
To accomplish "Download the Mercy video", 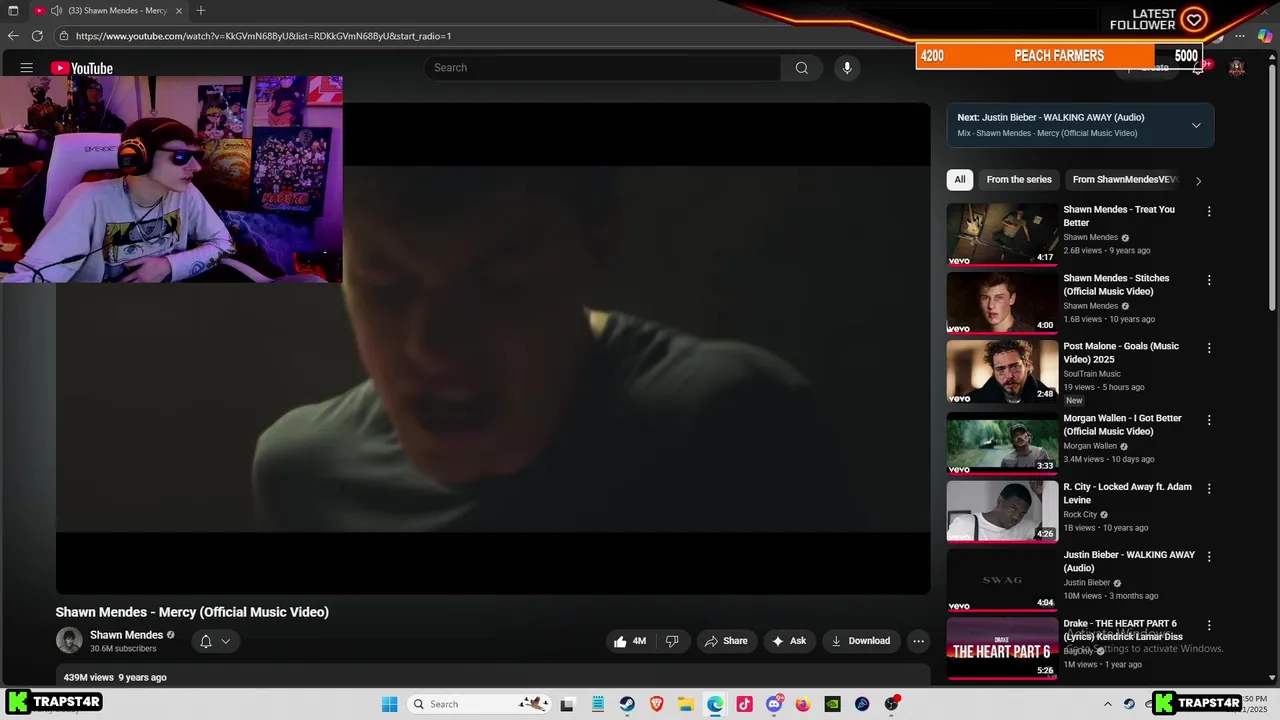I will click(x=860, y=641).
